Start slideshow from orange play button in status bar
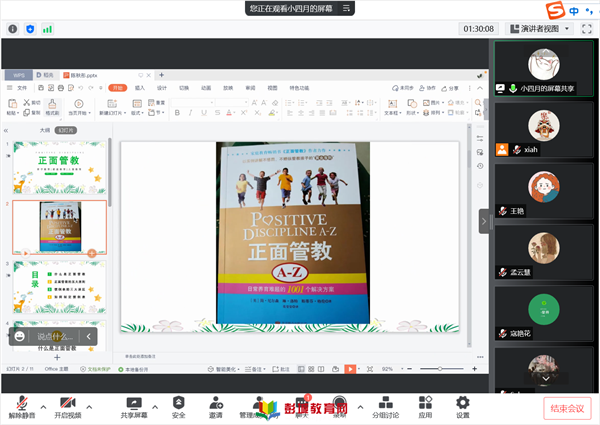This screenshot has height=425, width=600. click(x=350, y=369)
